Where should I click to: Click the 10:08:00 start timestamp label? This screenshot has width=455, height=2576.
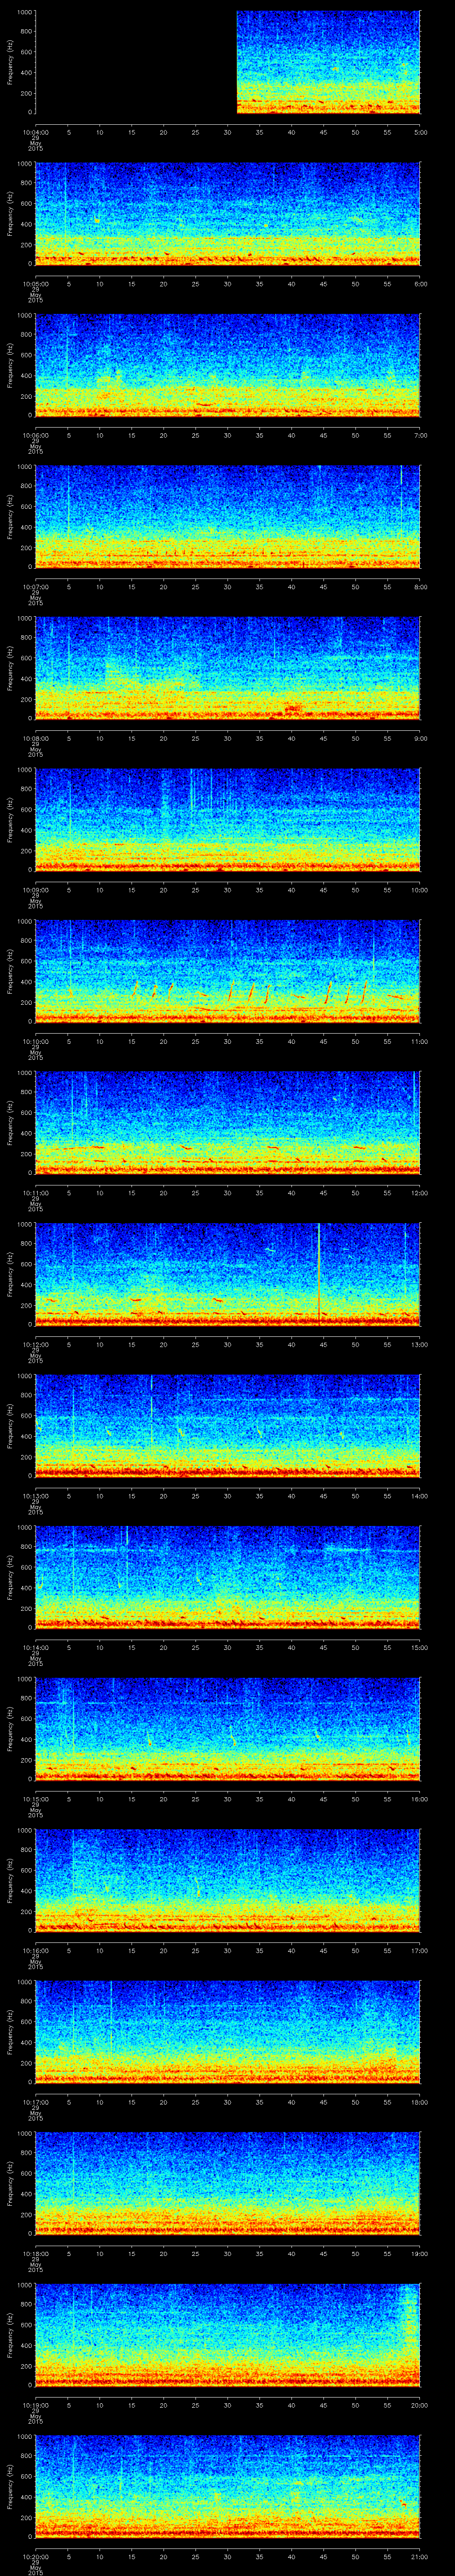point(35,738)
